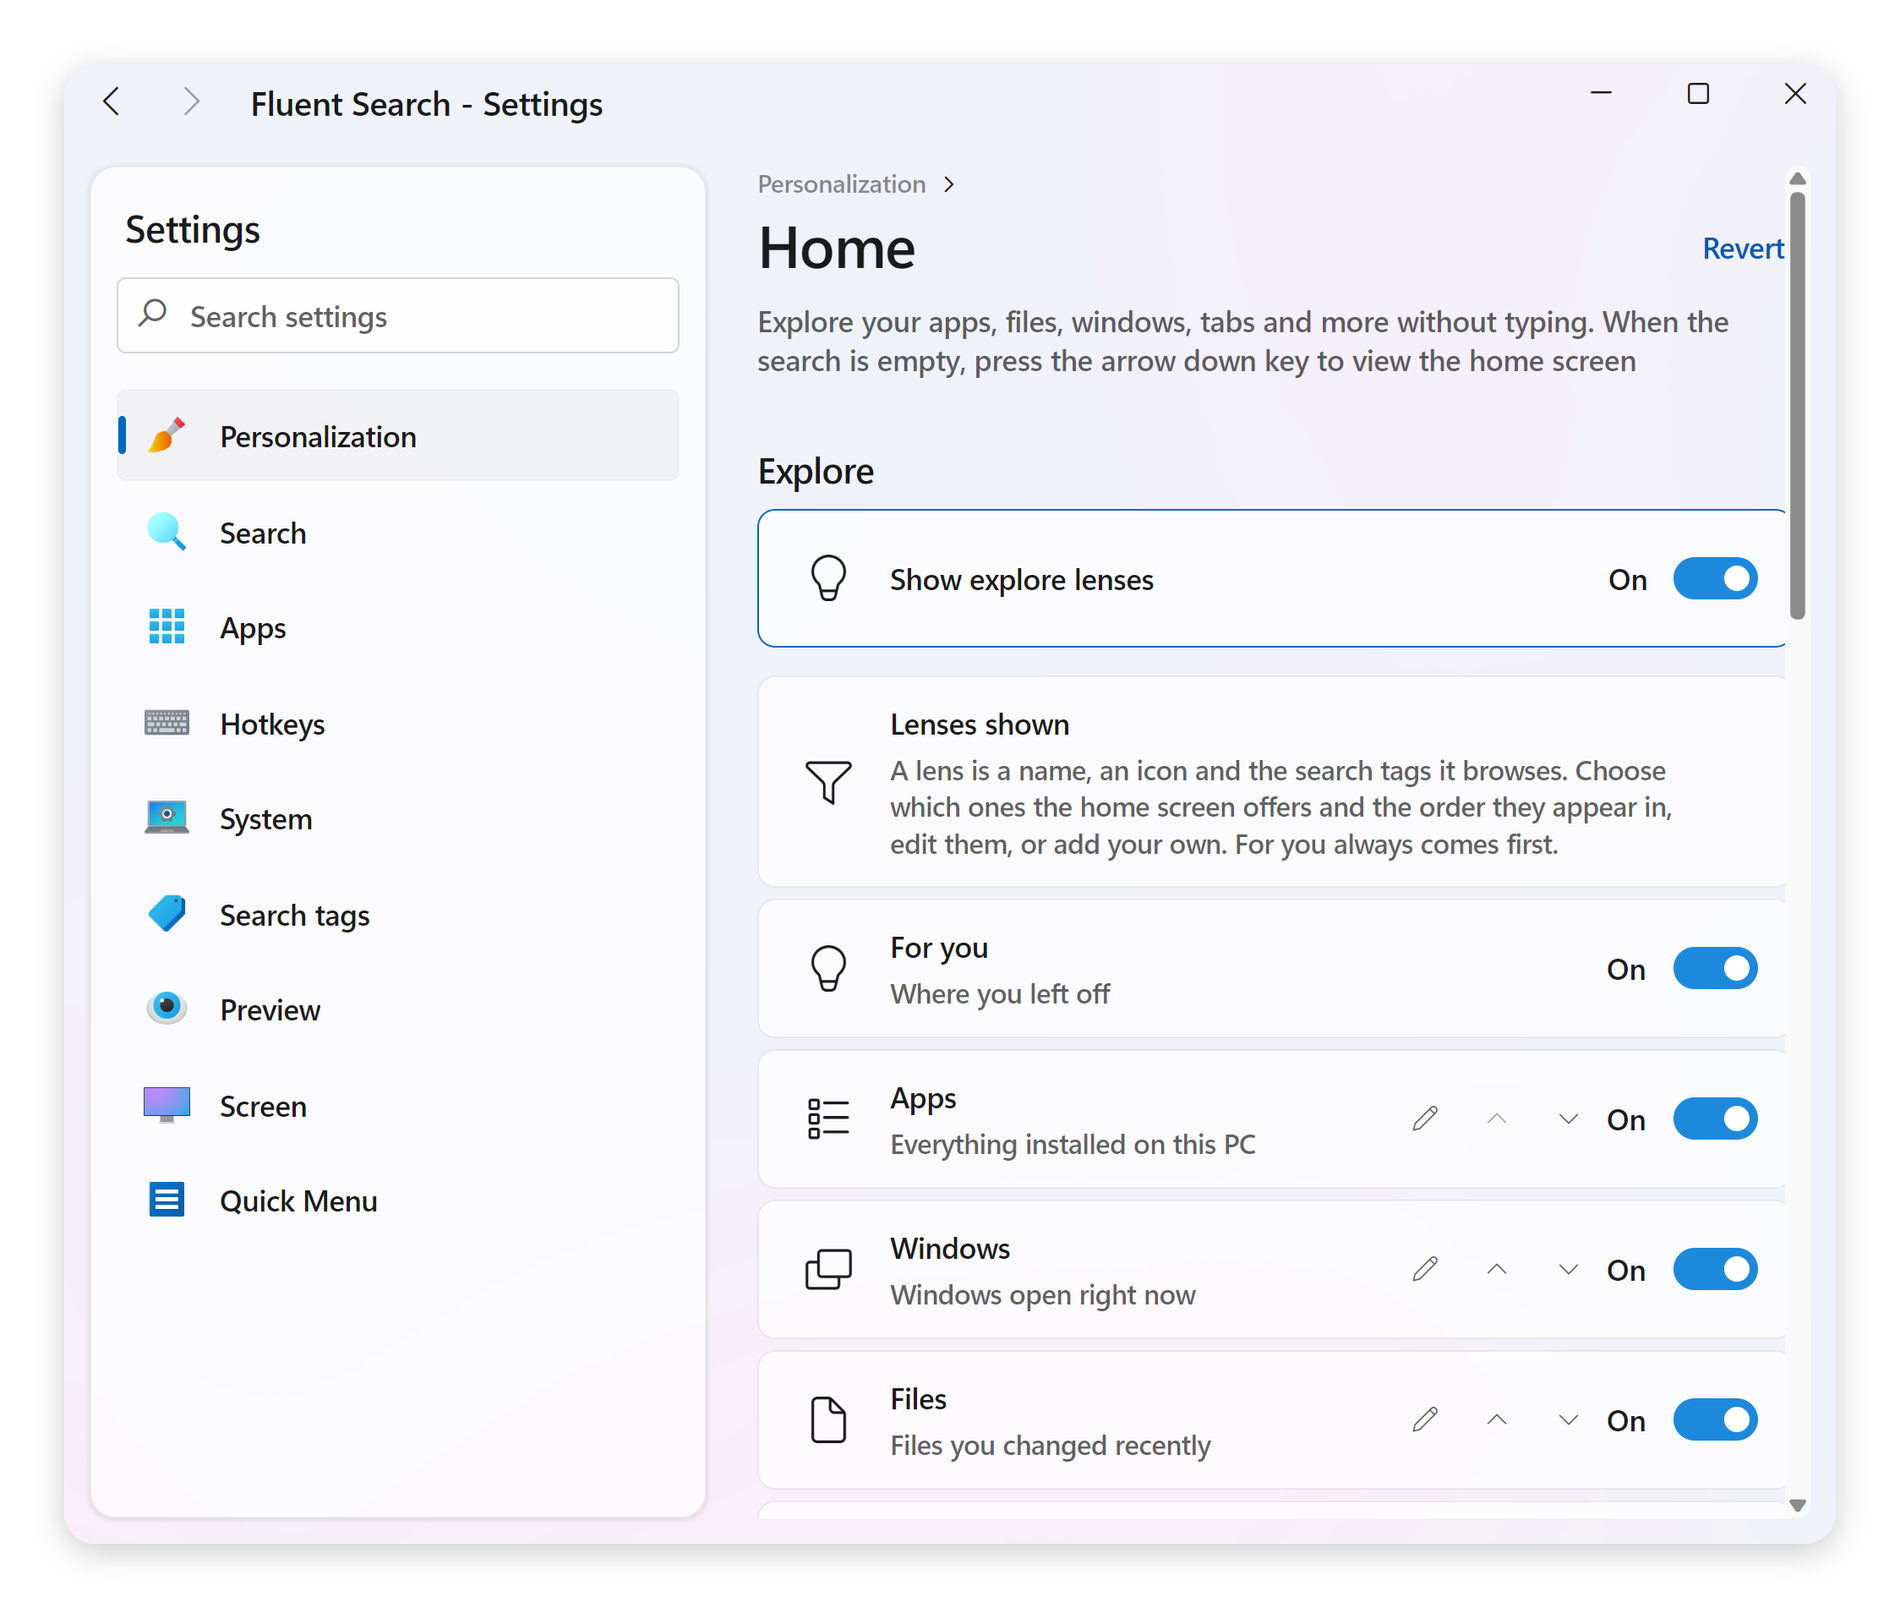Click the magnifier icon in search settings
The image size is (1900, 1608).
[153, 314]
